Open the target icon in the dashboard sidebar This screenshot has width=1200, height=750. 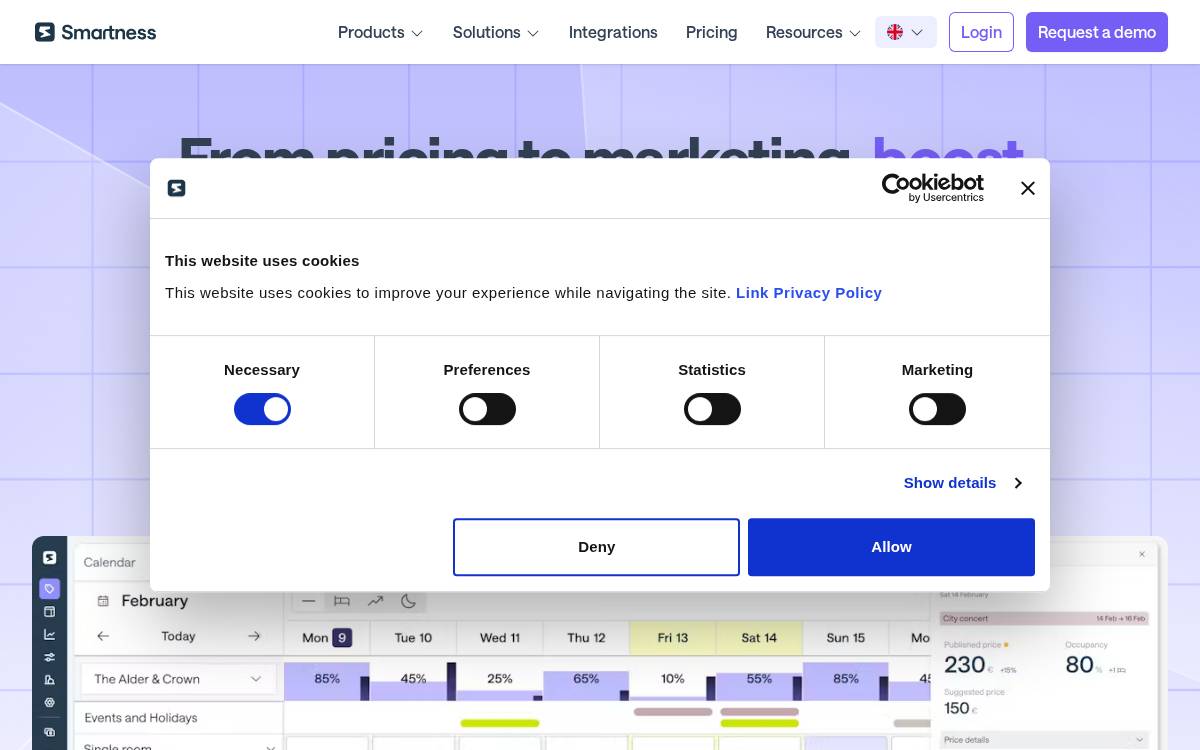[x=49, y=702]
